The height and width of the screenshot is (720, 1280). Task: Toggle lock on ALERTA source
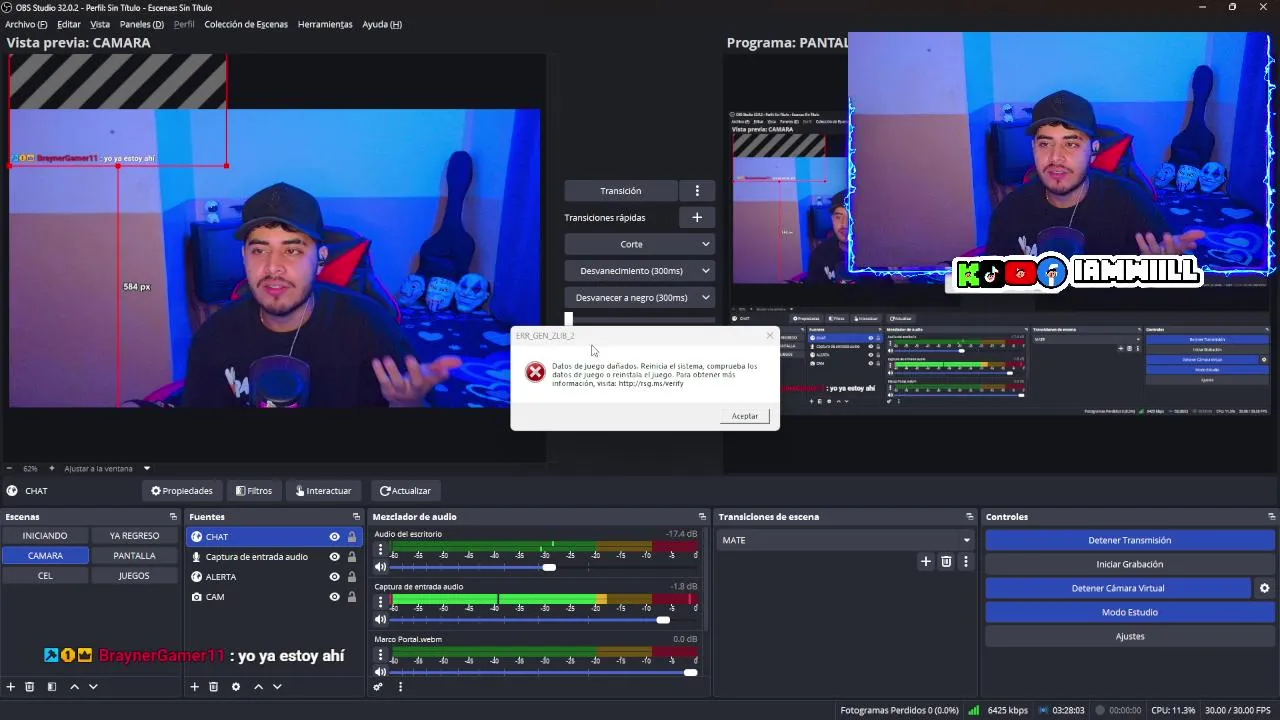(351, 577)
